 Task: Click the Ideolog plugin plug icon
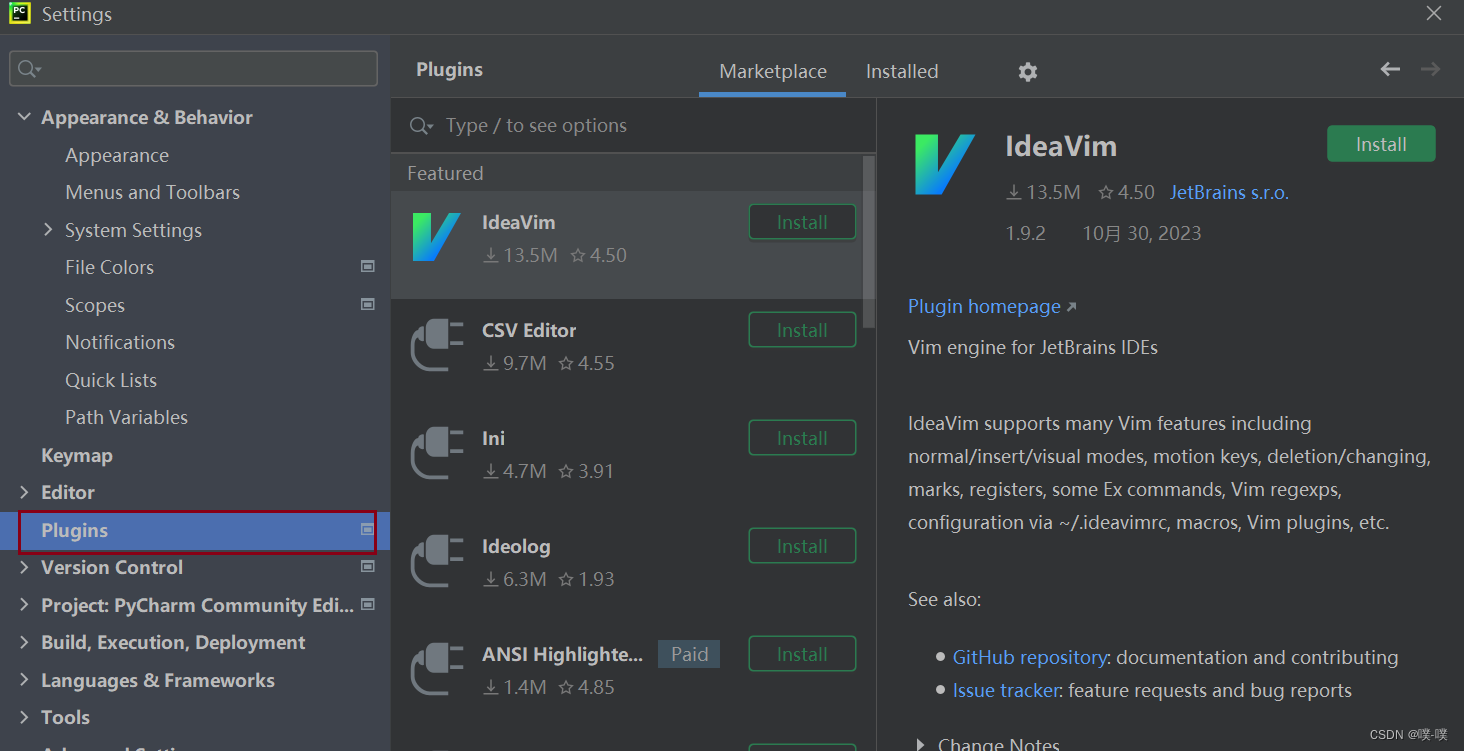tap(436, 561)
